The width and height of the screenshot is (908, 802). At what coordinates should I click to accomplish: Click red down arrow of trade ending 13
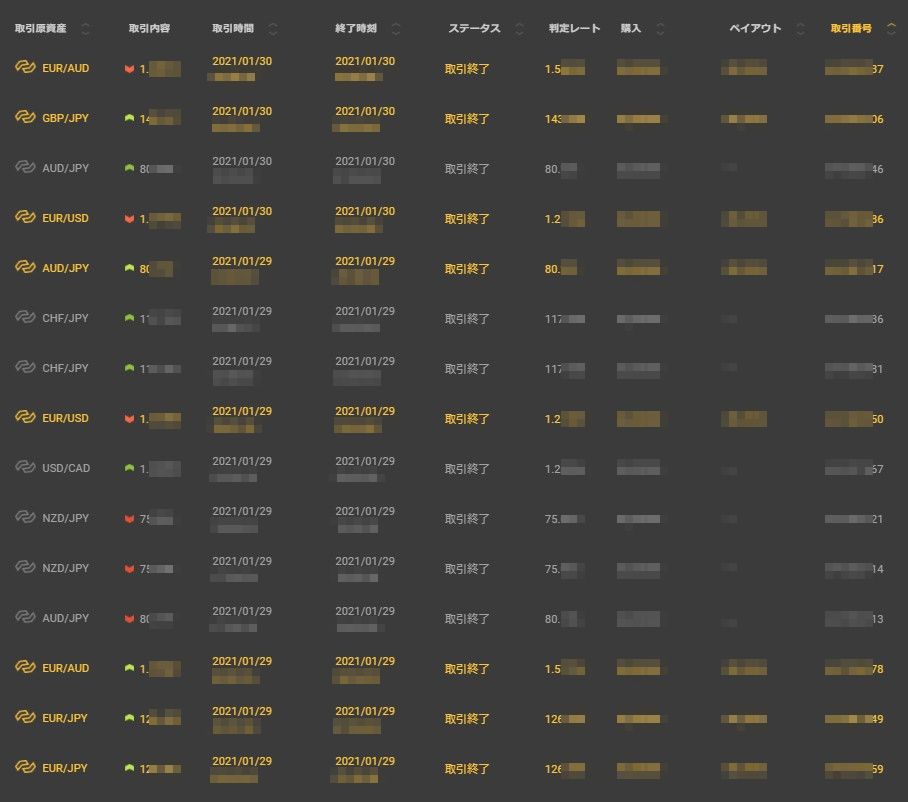129,618
